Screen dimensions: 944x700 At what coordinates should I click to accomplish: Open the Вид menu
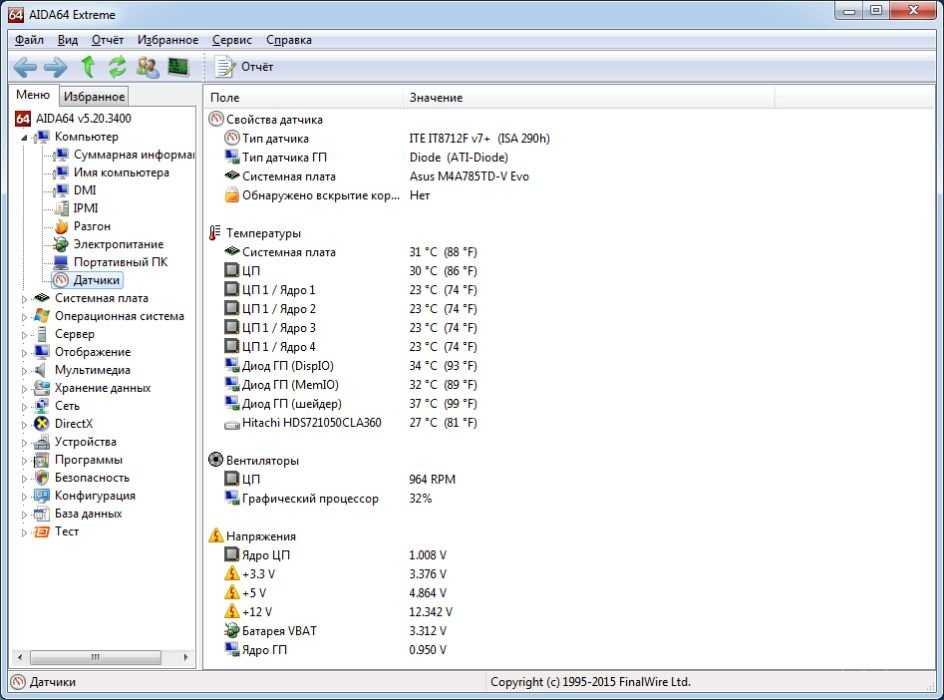coord(67,40)
